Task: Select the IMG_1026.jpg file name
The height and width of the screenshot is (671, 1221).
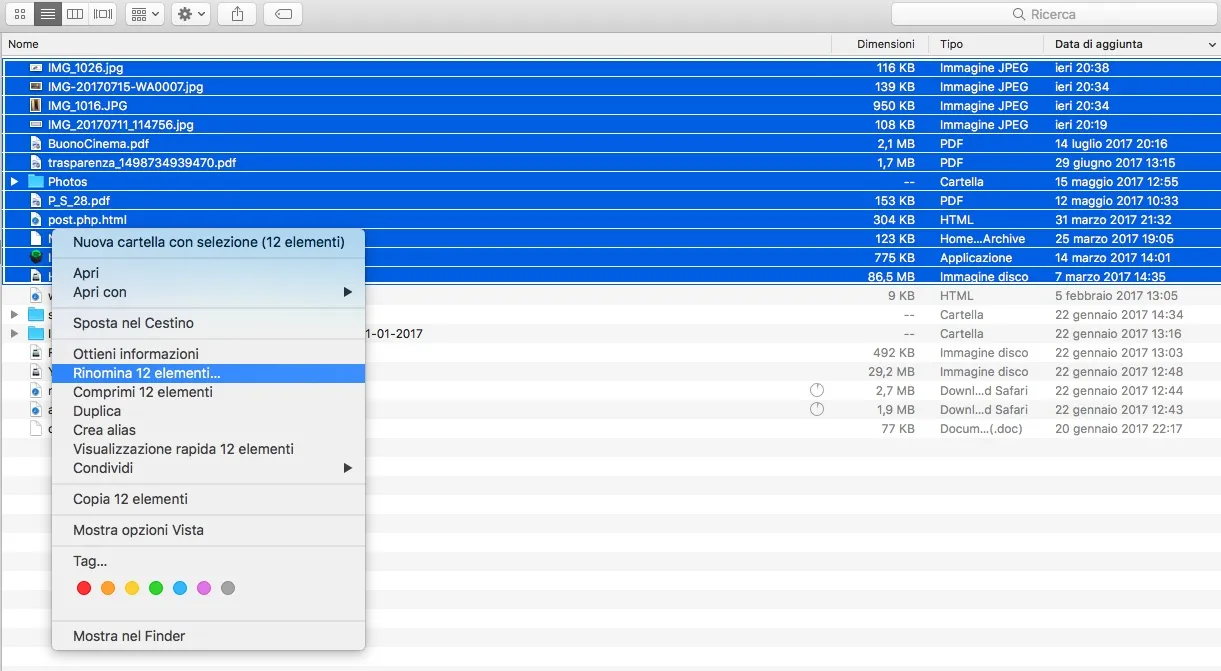Action: pyautogui.click(x=86, y=68)
